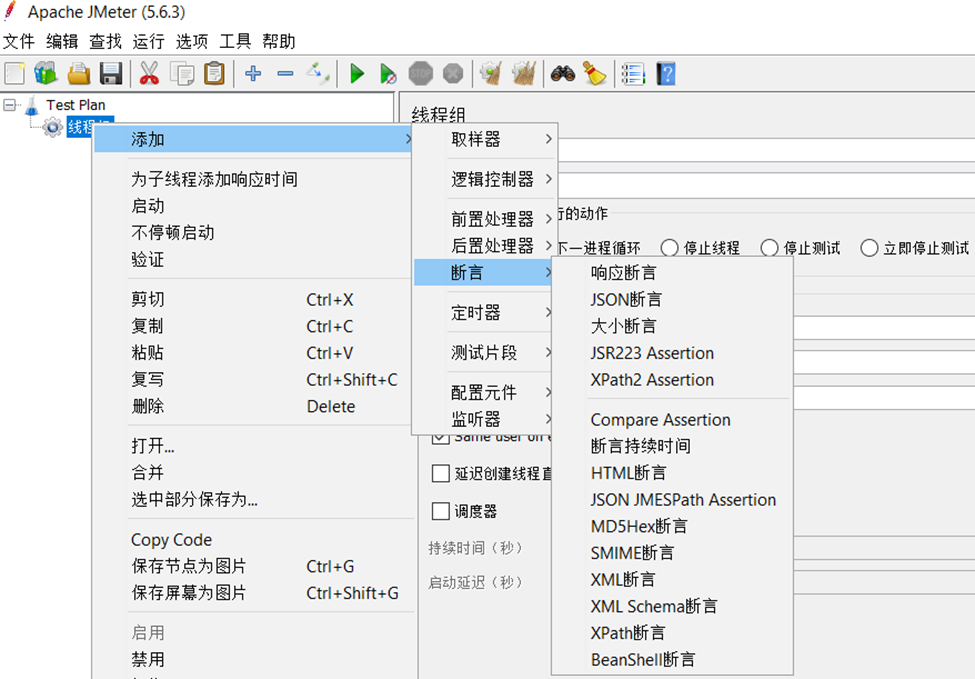The height and width of the screenshot is (679, 975).
Task: Open the 编辑 menu
Action: (x=62, y=42)
